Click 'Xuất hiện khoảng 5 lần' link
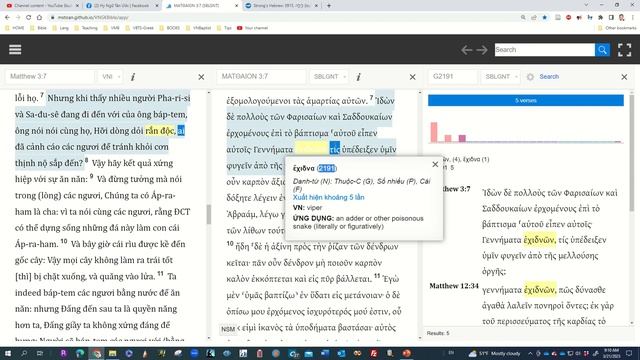This screenshot has width=640, height=360. pos(329,197)
